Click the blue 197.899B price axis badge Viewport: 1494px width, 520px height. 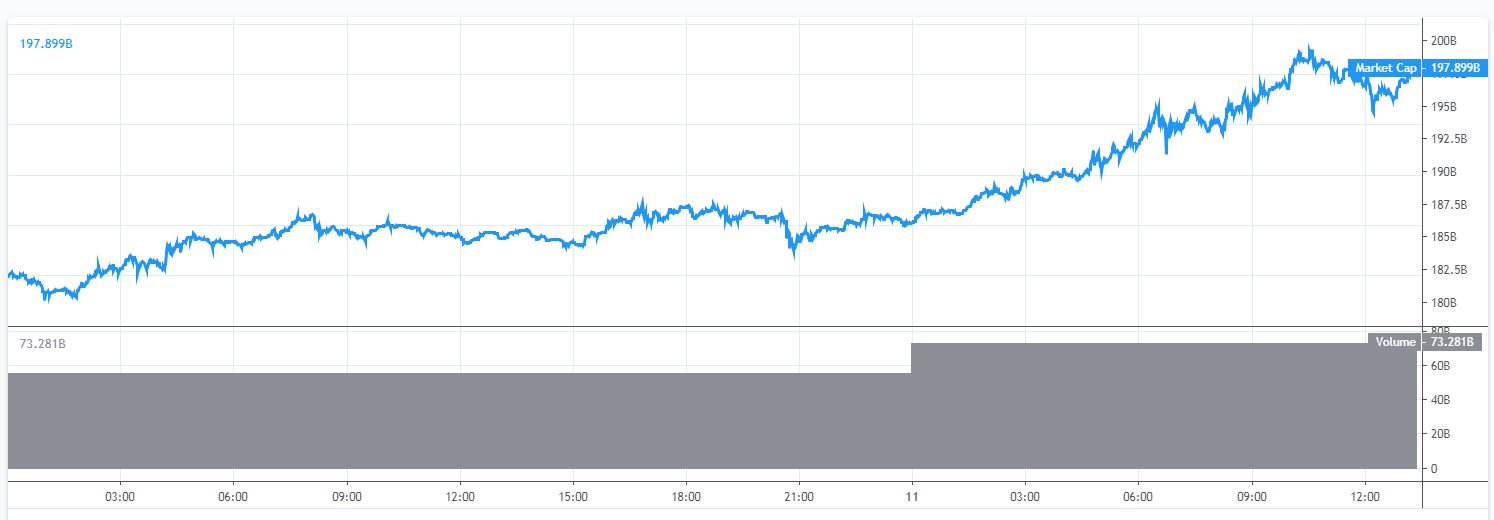pyautogui.click(x=1455, y=68)
